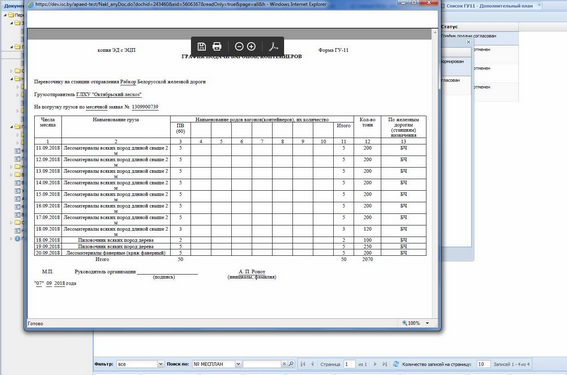Click the page number input field

pyautogui.click(x=349, y=364)
